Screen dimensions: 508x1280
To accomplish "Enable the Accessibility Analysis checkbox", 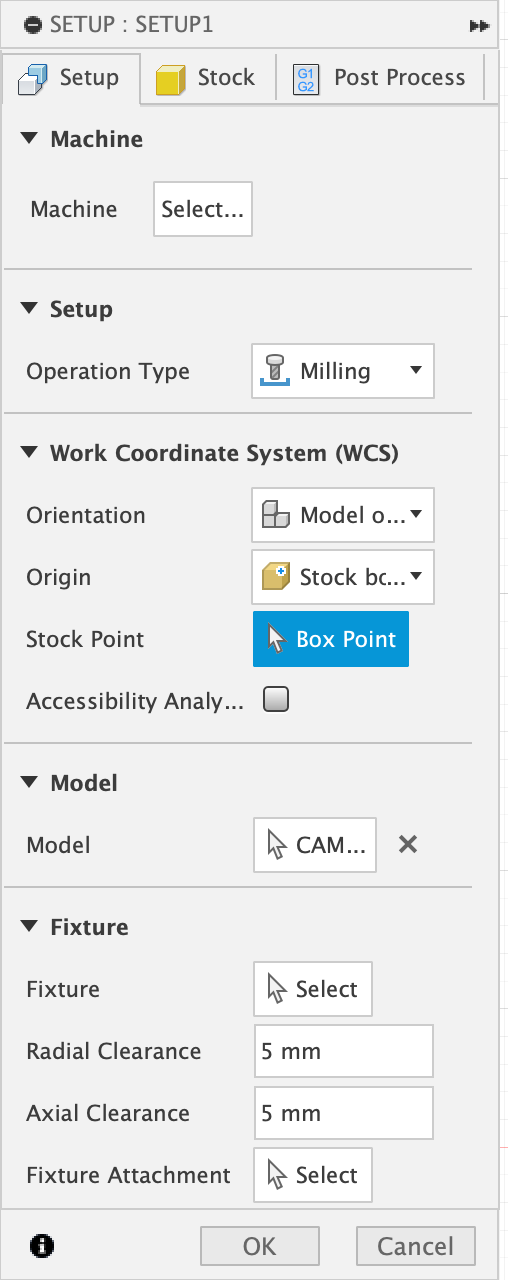I will point(276,701).
